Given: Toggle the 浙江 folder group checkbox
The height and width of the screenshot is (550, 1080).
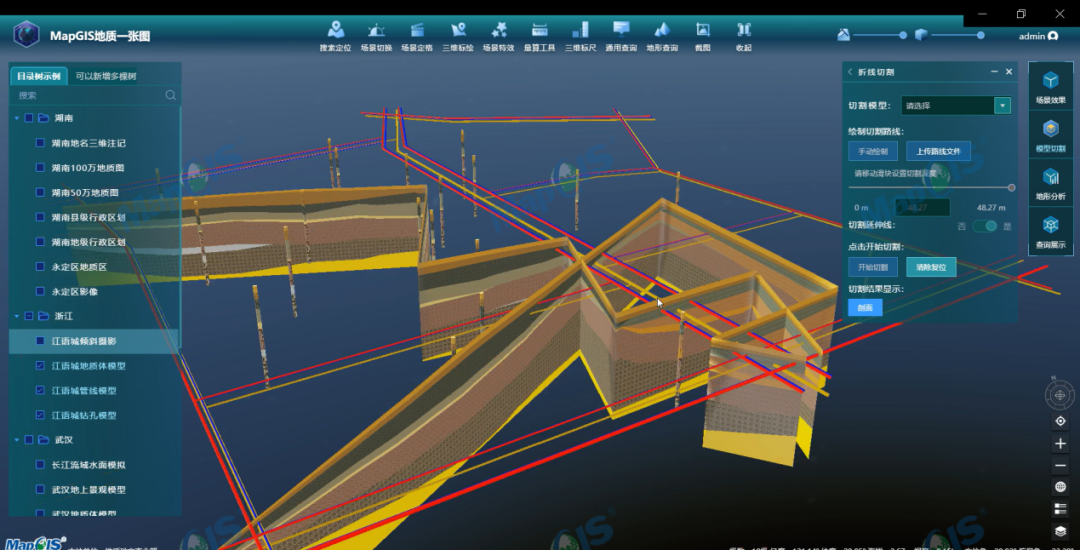Looking at the screenshot, I should click(29, 317).
